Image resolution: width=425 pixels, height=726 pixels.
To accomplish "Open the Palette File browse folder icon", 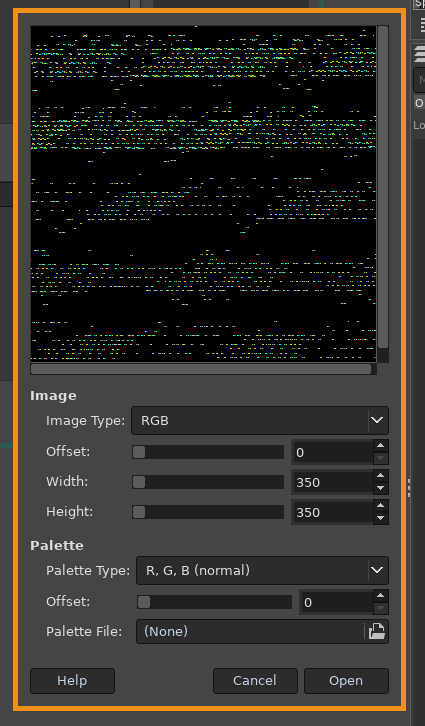I will point(376,631).
